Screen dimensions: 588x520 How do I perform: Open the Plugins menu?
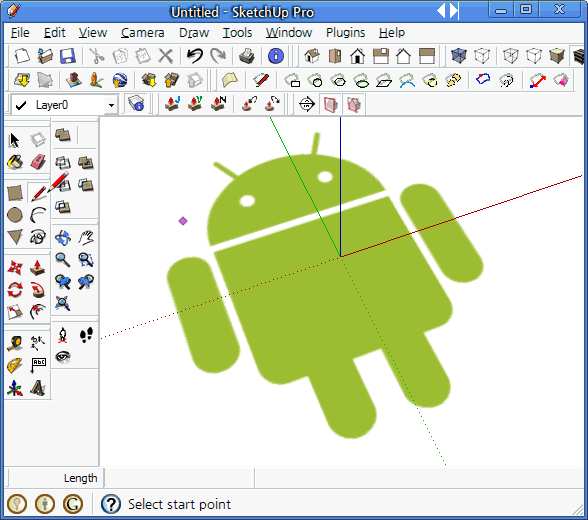(x=345, y=33)
